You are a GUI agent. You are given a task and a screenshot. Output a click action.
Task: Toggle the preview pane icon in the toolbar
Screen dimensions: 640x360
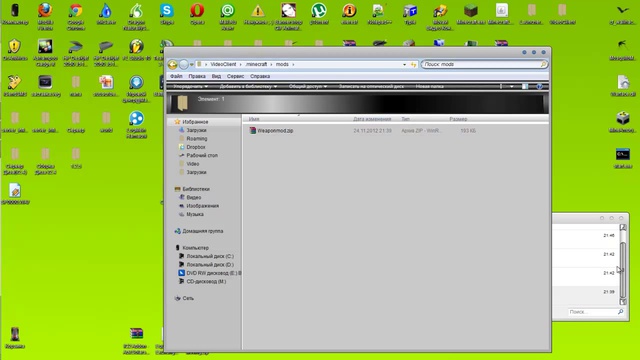[525, 87]
